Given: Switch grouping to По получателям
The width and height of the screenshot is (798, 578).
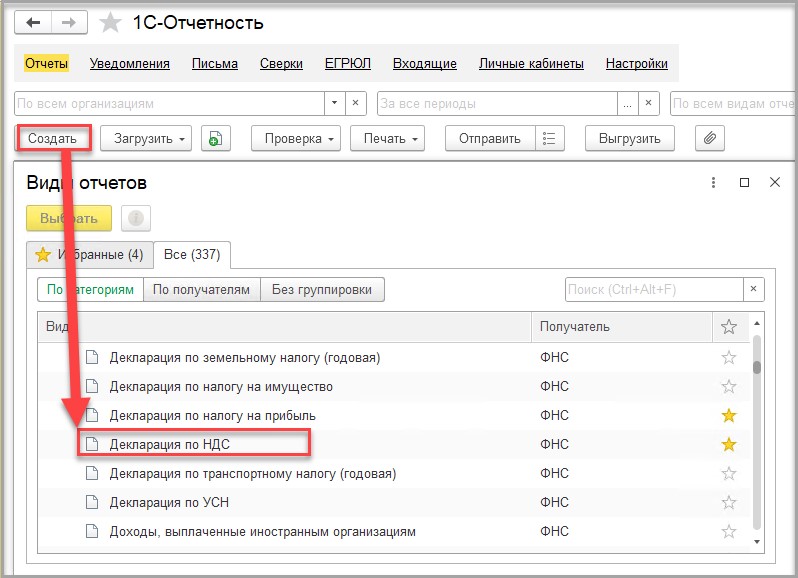Looking at the screenshot, I should (x=202, y=290).
